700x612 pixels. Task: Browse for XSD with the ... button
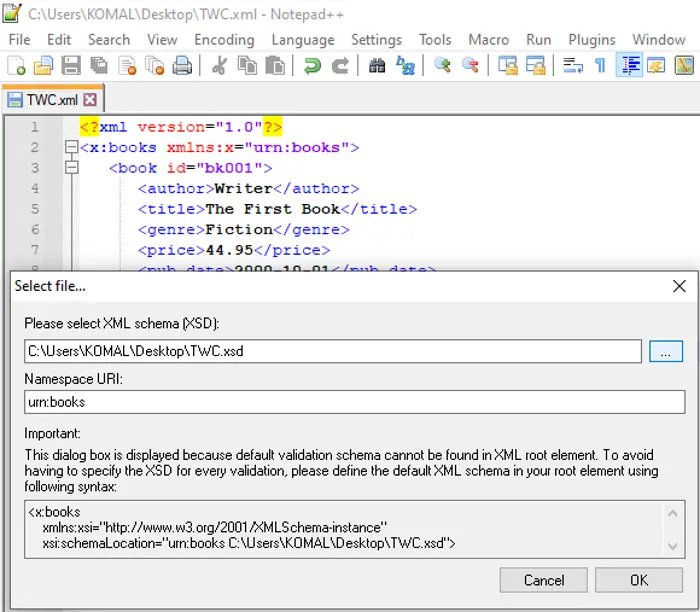coord(666,351)
